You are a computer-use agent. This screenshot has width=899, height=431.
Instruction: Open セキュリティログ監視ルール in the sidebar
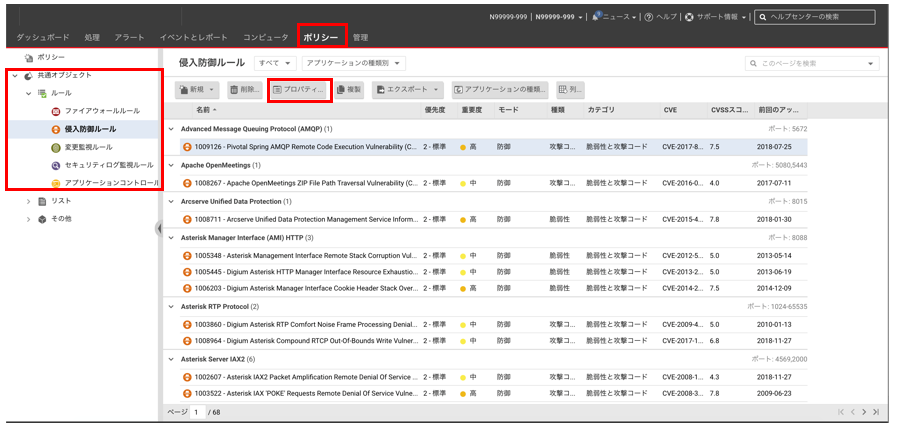click(108, 165)
